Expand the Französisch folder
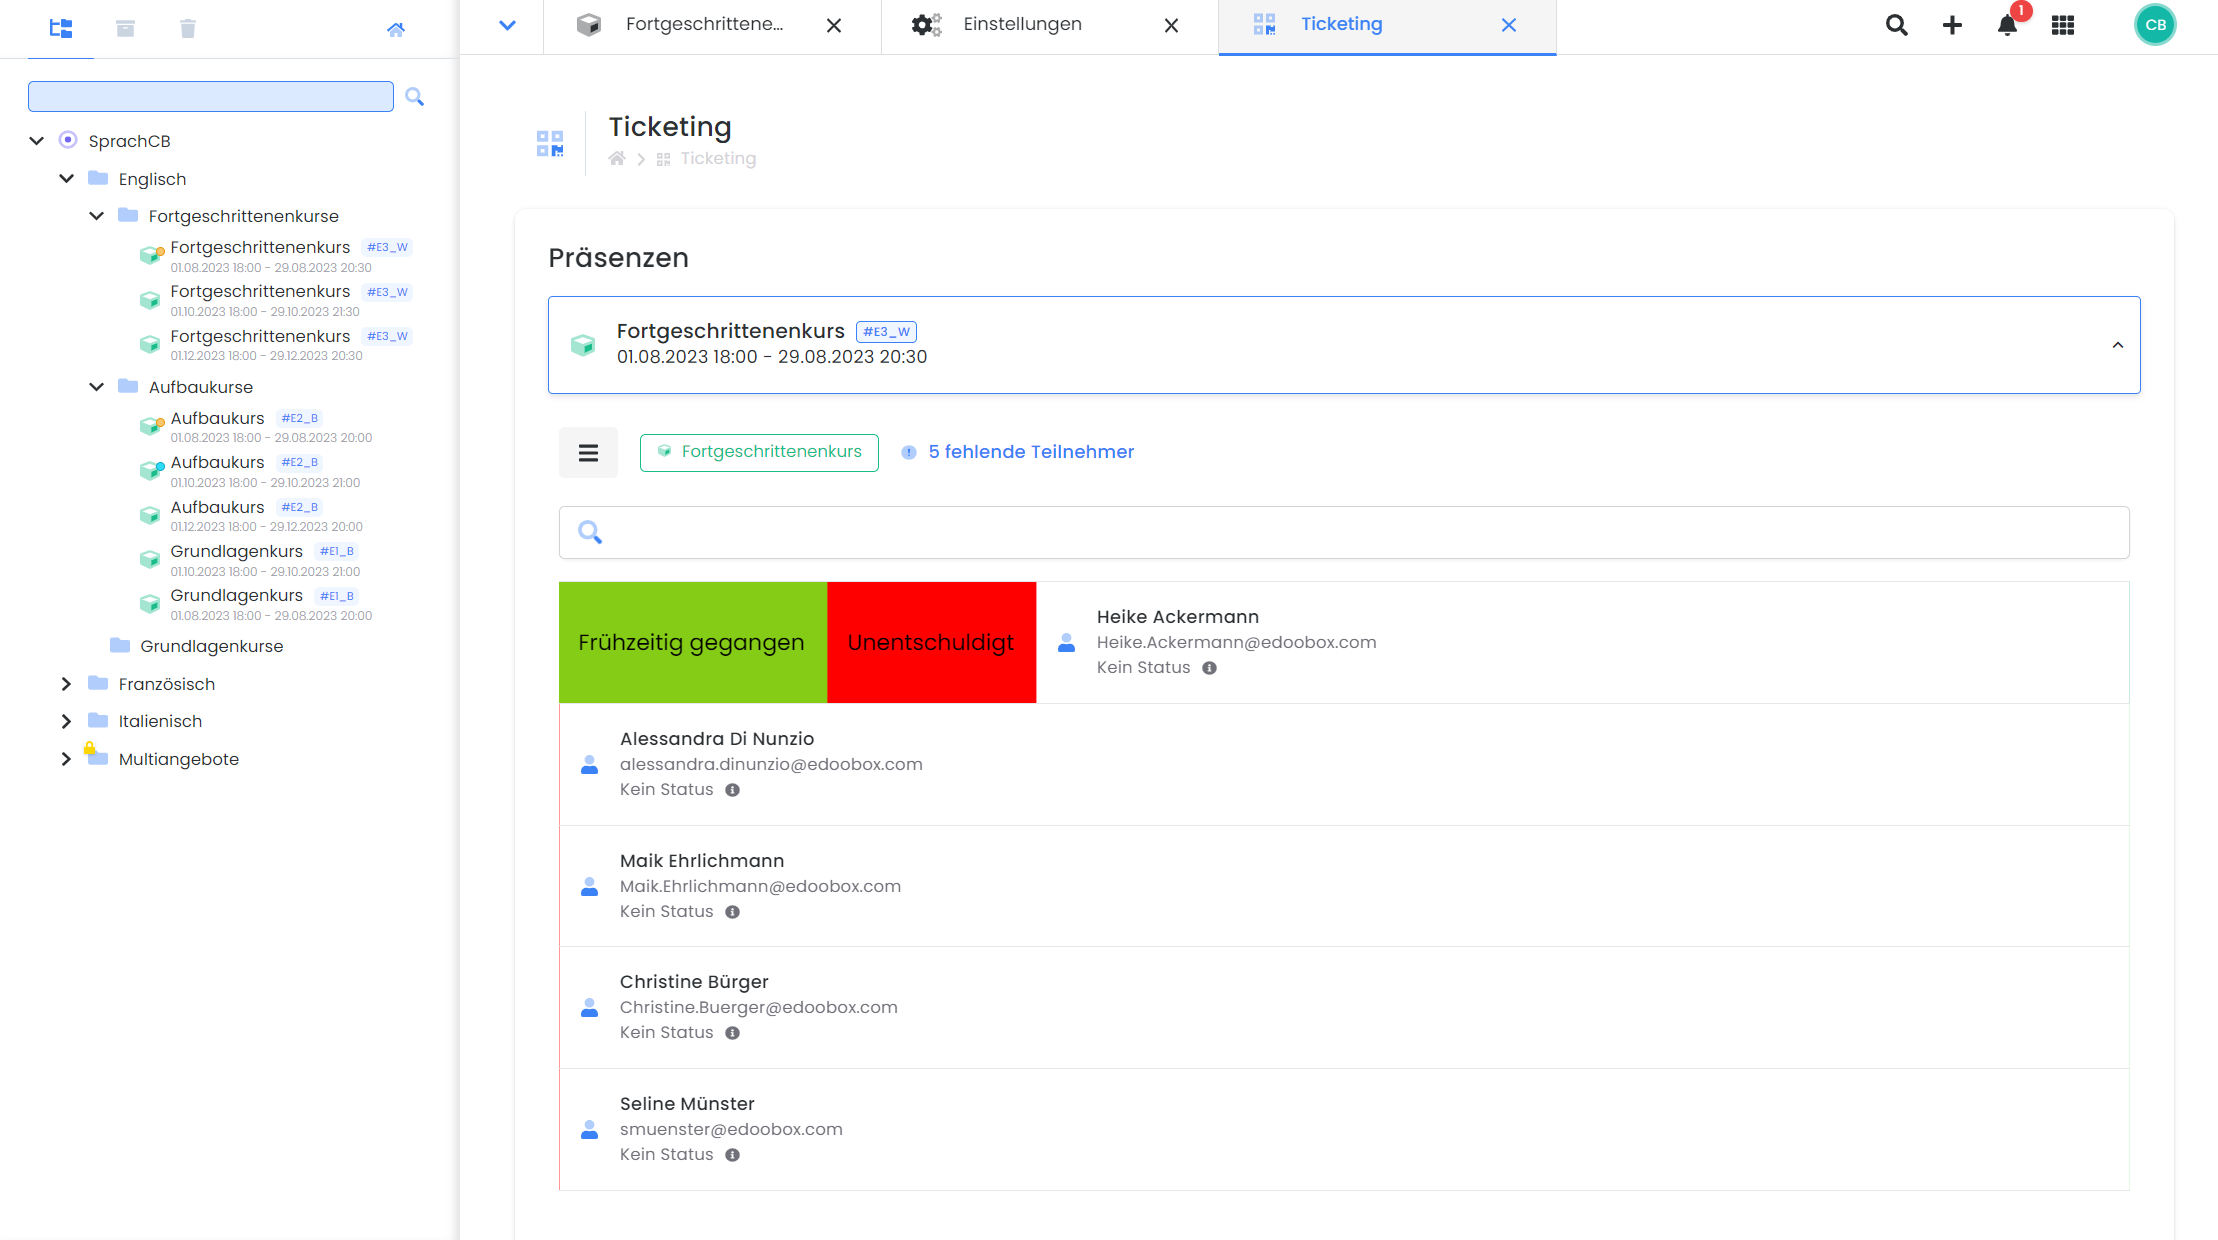Image resolution: width=2218 pixels, height=1240 pixels. [x=66, y=684]
